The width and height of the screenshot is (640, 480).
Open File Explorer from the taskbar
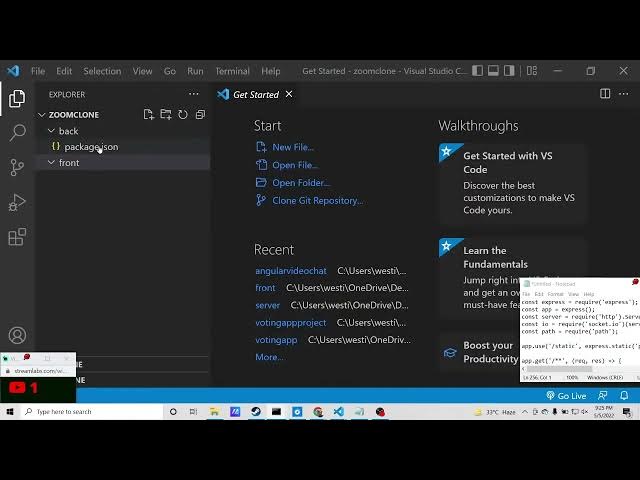coord(214,412)
